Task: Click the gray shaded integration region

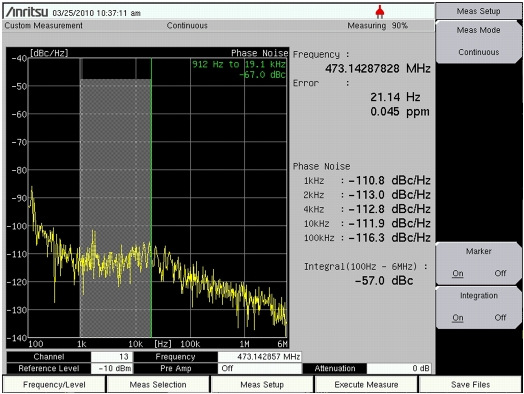Action: point(116,208)
